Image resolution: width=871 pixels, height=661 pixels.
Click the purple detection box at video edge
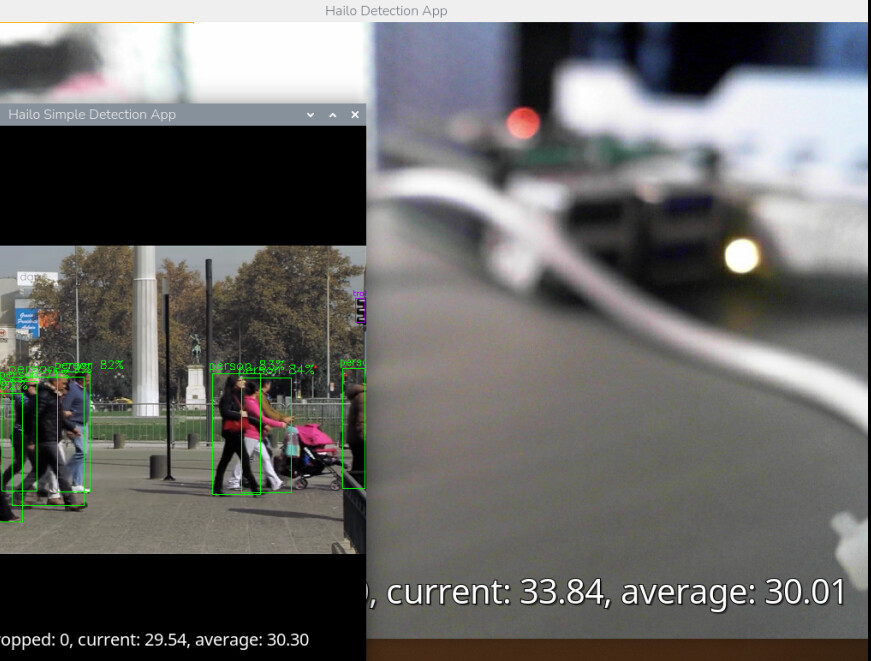click(360, 308)
